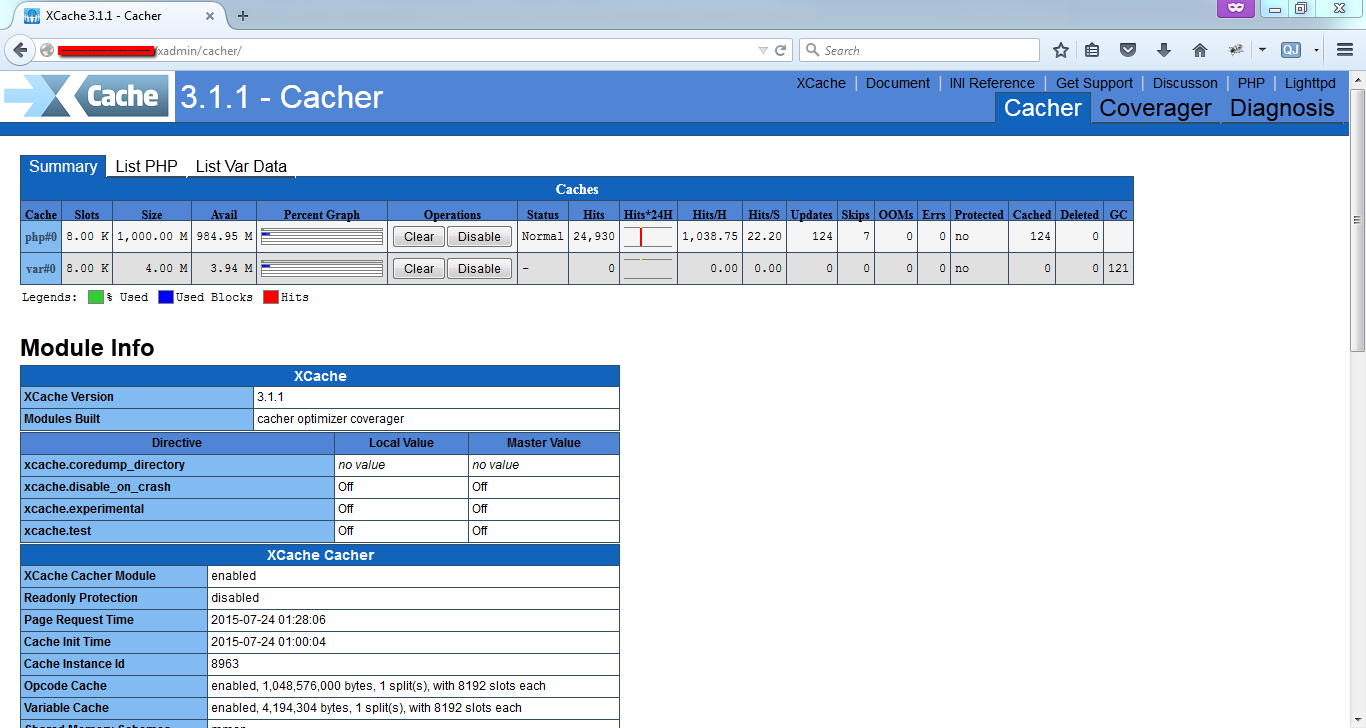Close the XCache 3.1.1 - Cacher tab

coord(212,15)
